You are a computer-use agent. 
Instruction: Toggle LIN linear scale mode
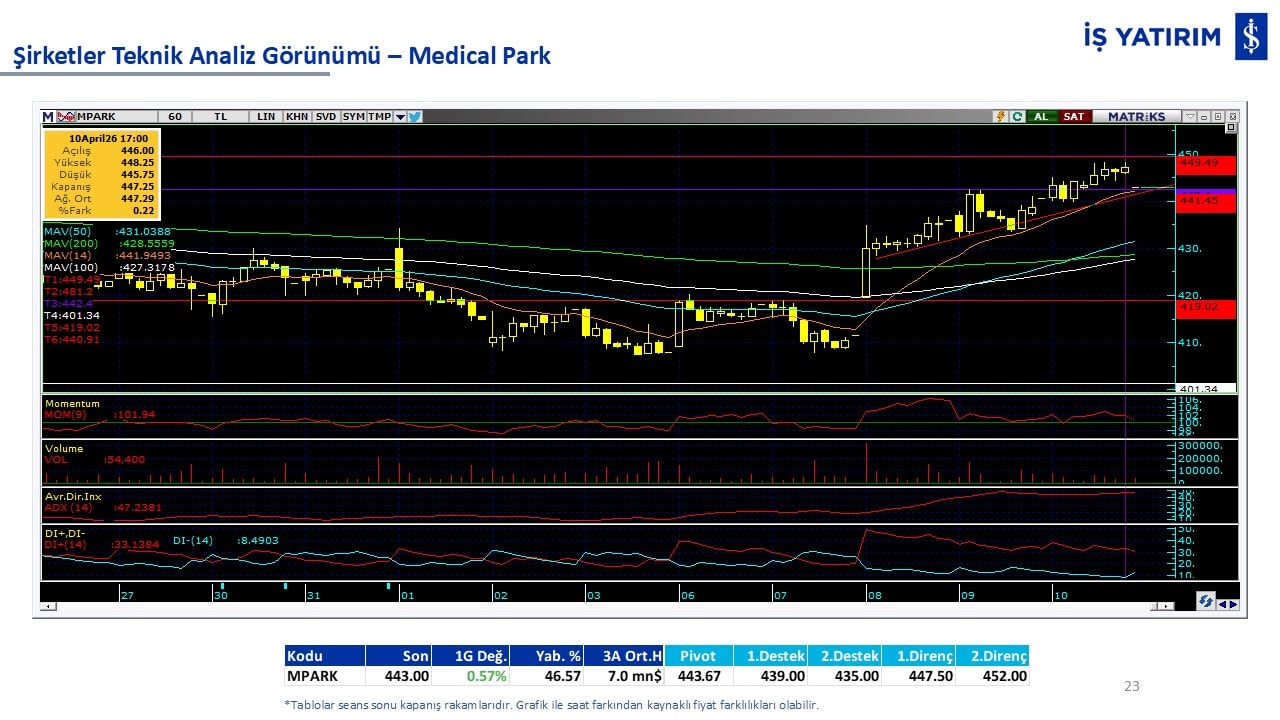tap(265, 117)
